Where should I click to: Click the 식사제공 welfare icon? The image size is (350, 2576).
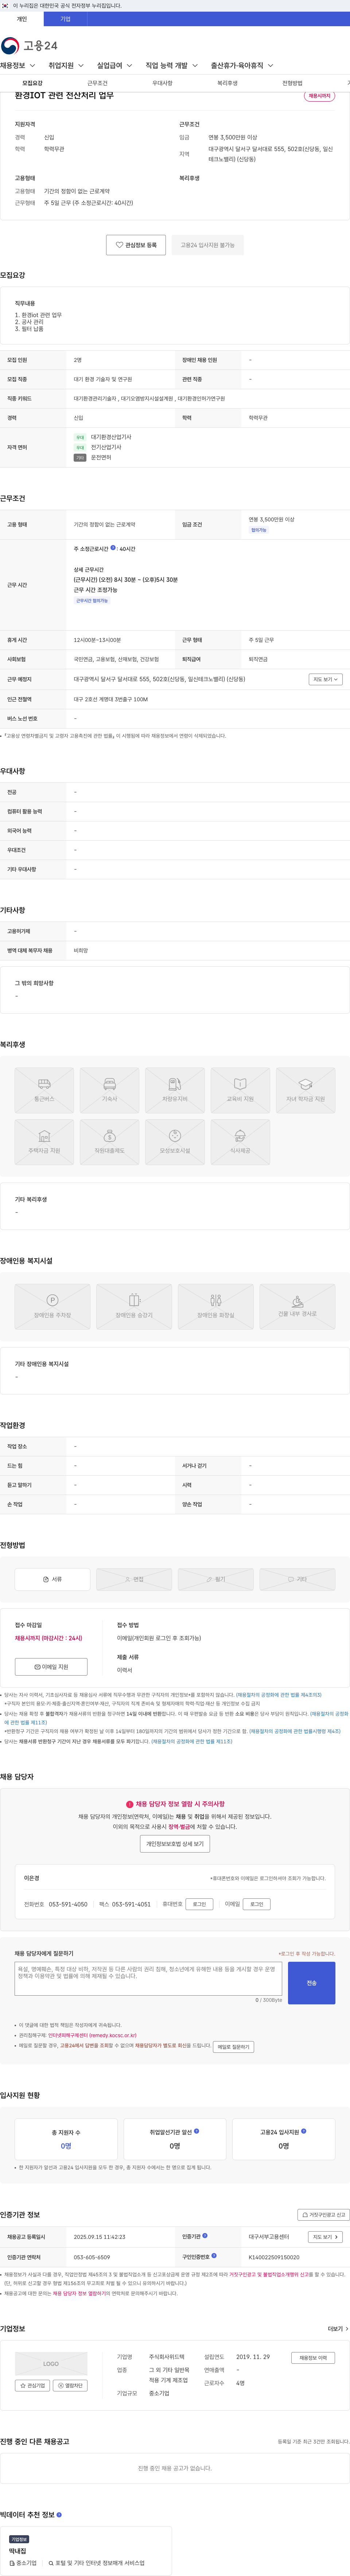tap(240, 1142)
